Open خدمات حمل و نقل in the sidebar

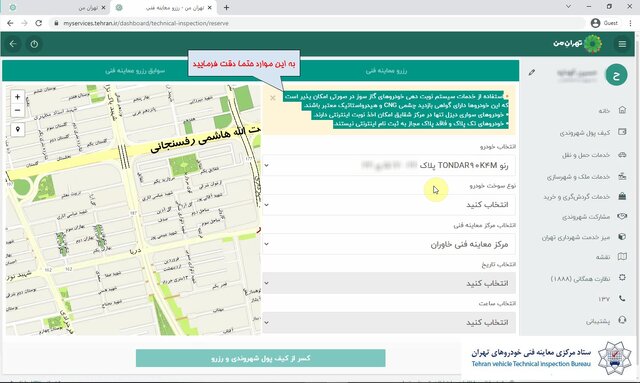[586, 155]
